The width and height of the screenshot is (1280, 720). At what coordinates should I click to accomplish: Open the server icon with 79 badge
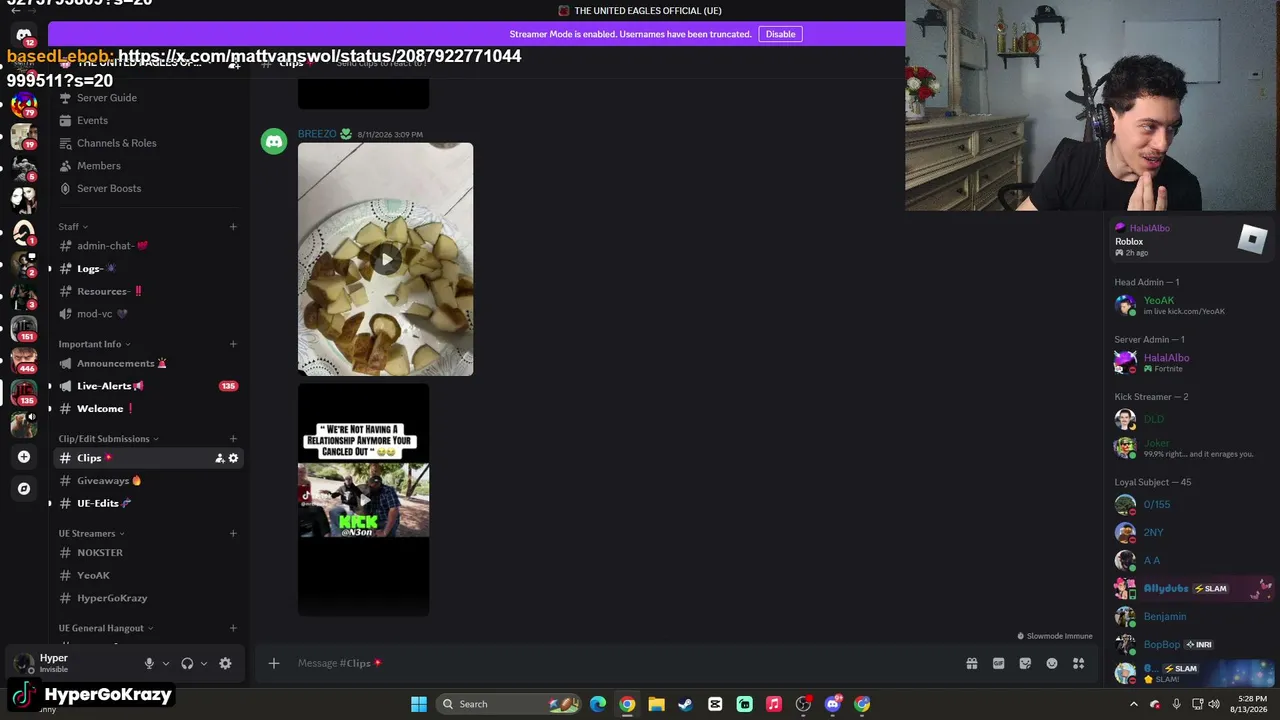pos(24,104)
